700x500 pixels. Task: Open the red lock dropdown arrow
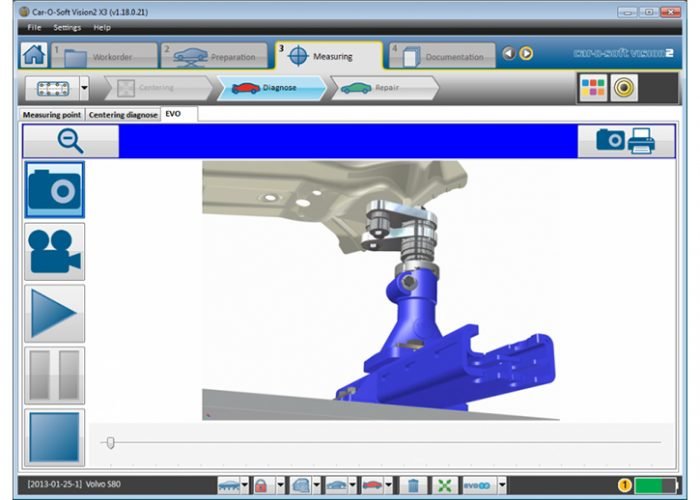[x=281, y=485]
